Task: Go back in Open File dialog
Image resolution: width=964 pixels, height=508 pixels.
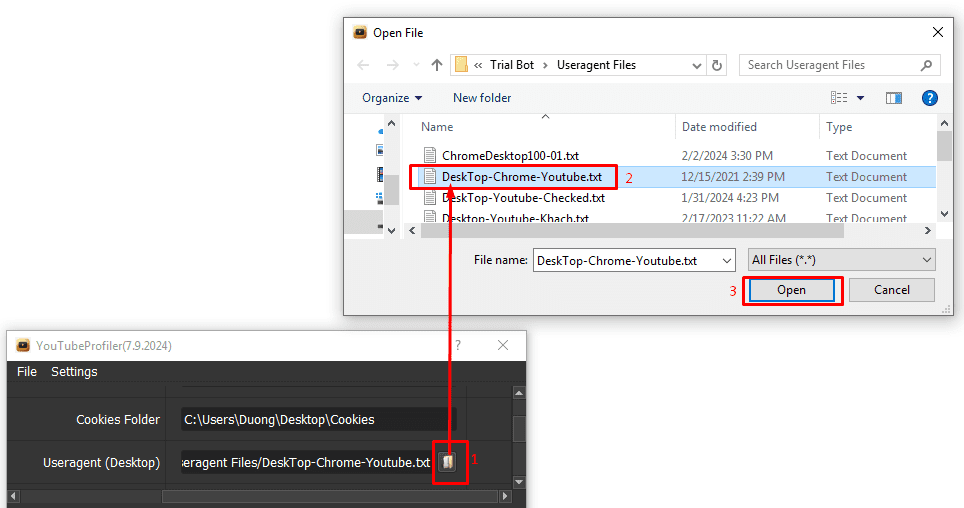Action: tap(363, 65)
